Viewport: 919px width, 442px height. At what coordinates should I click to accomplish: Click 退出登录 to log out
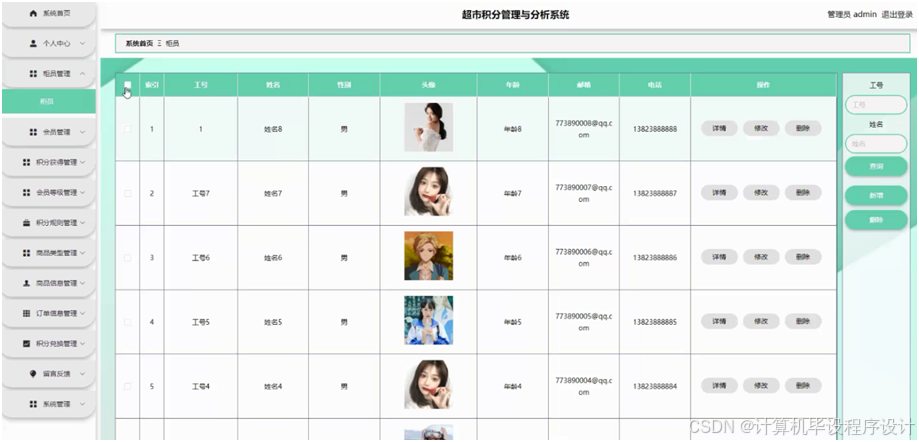click(897, 15)
